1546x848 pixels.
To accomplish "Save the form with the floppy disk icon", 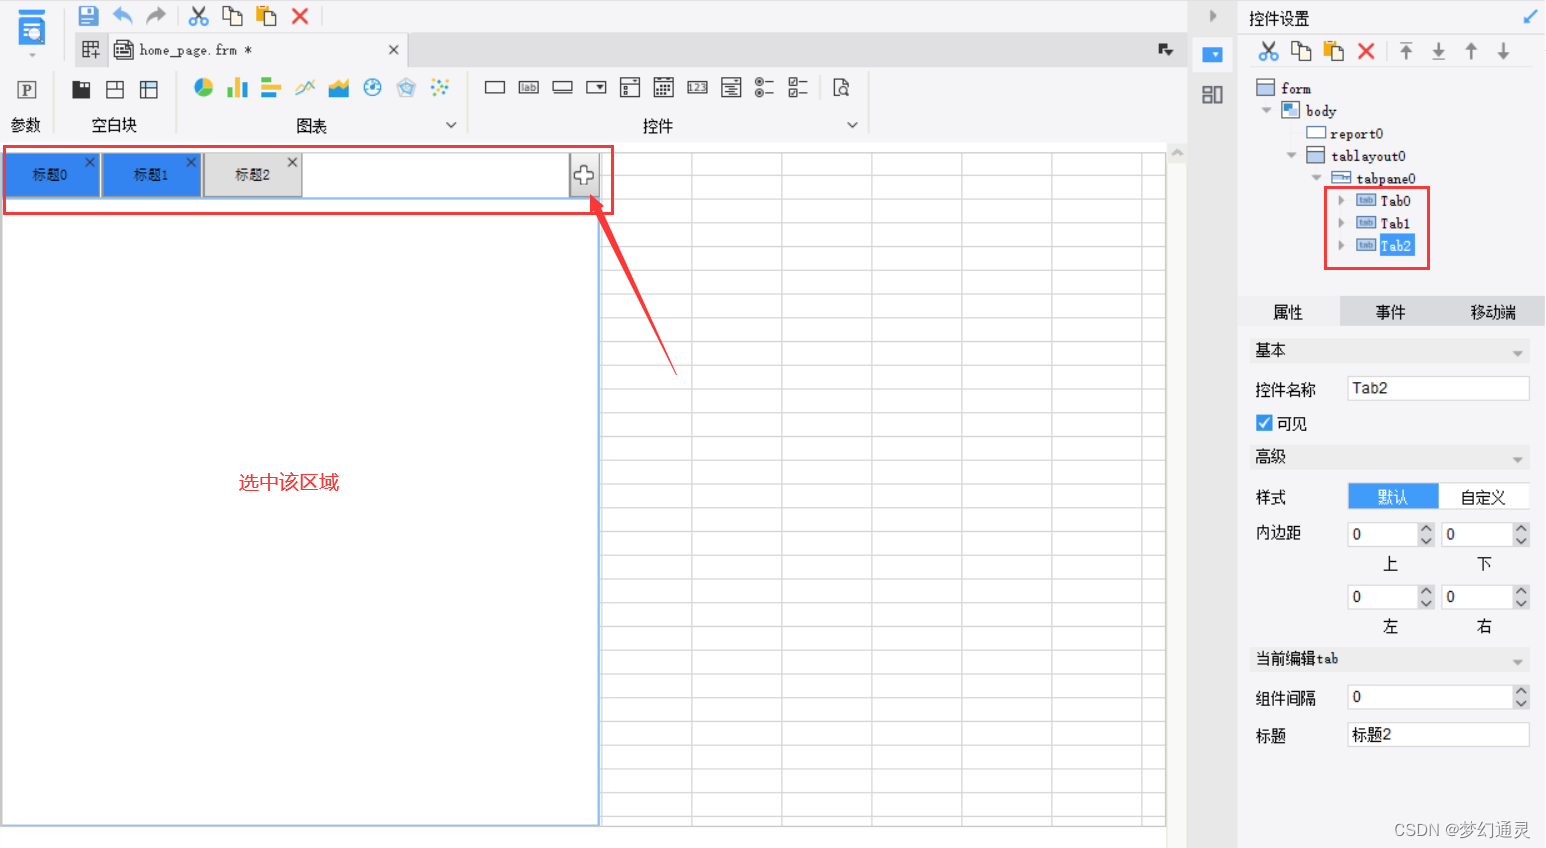I will point(88,16).
